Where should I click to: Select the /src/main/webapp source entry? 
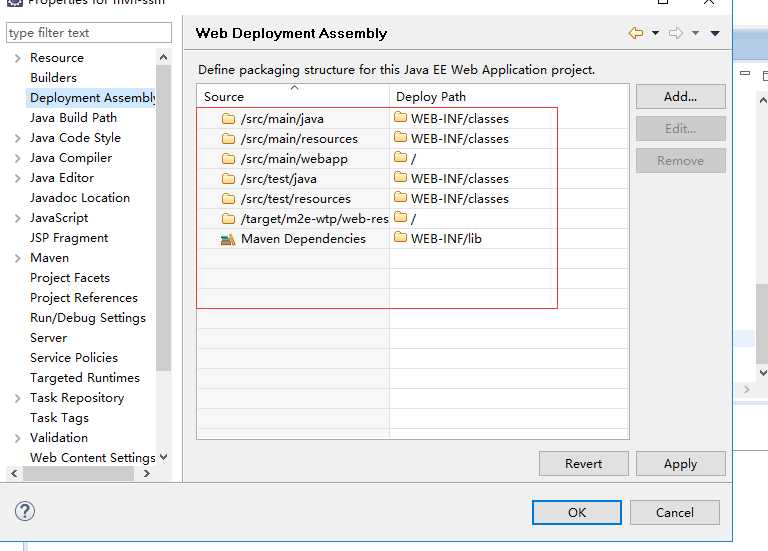click(x=294, y=159)
